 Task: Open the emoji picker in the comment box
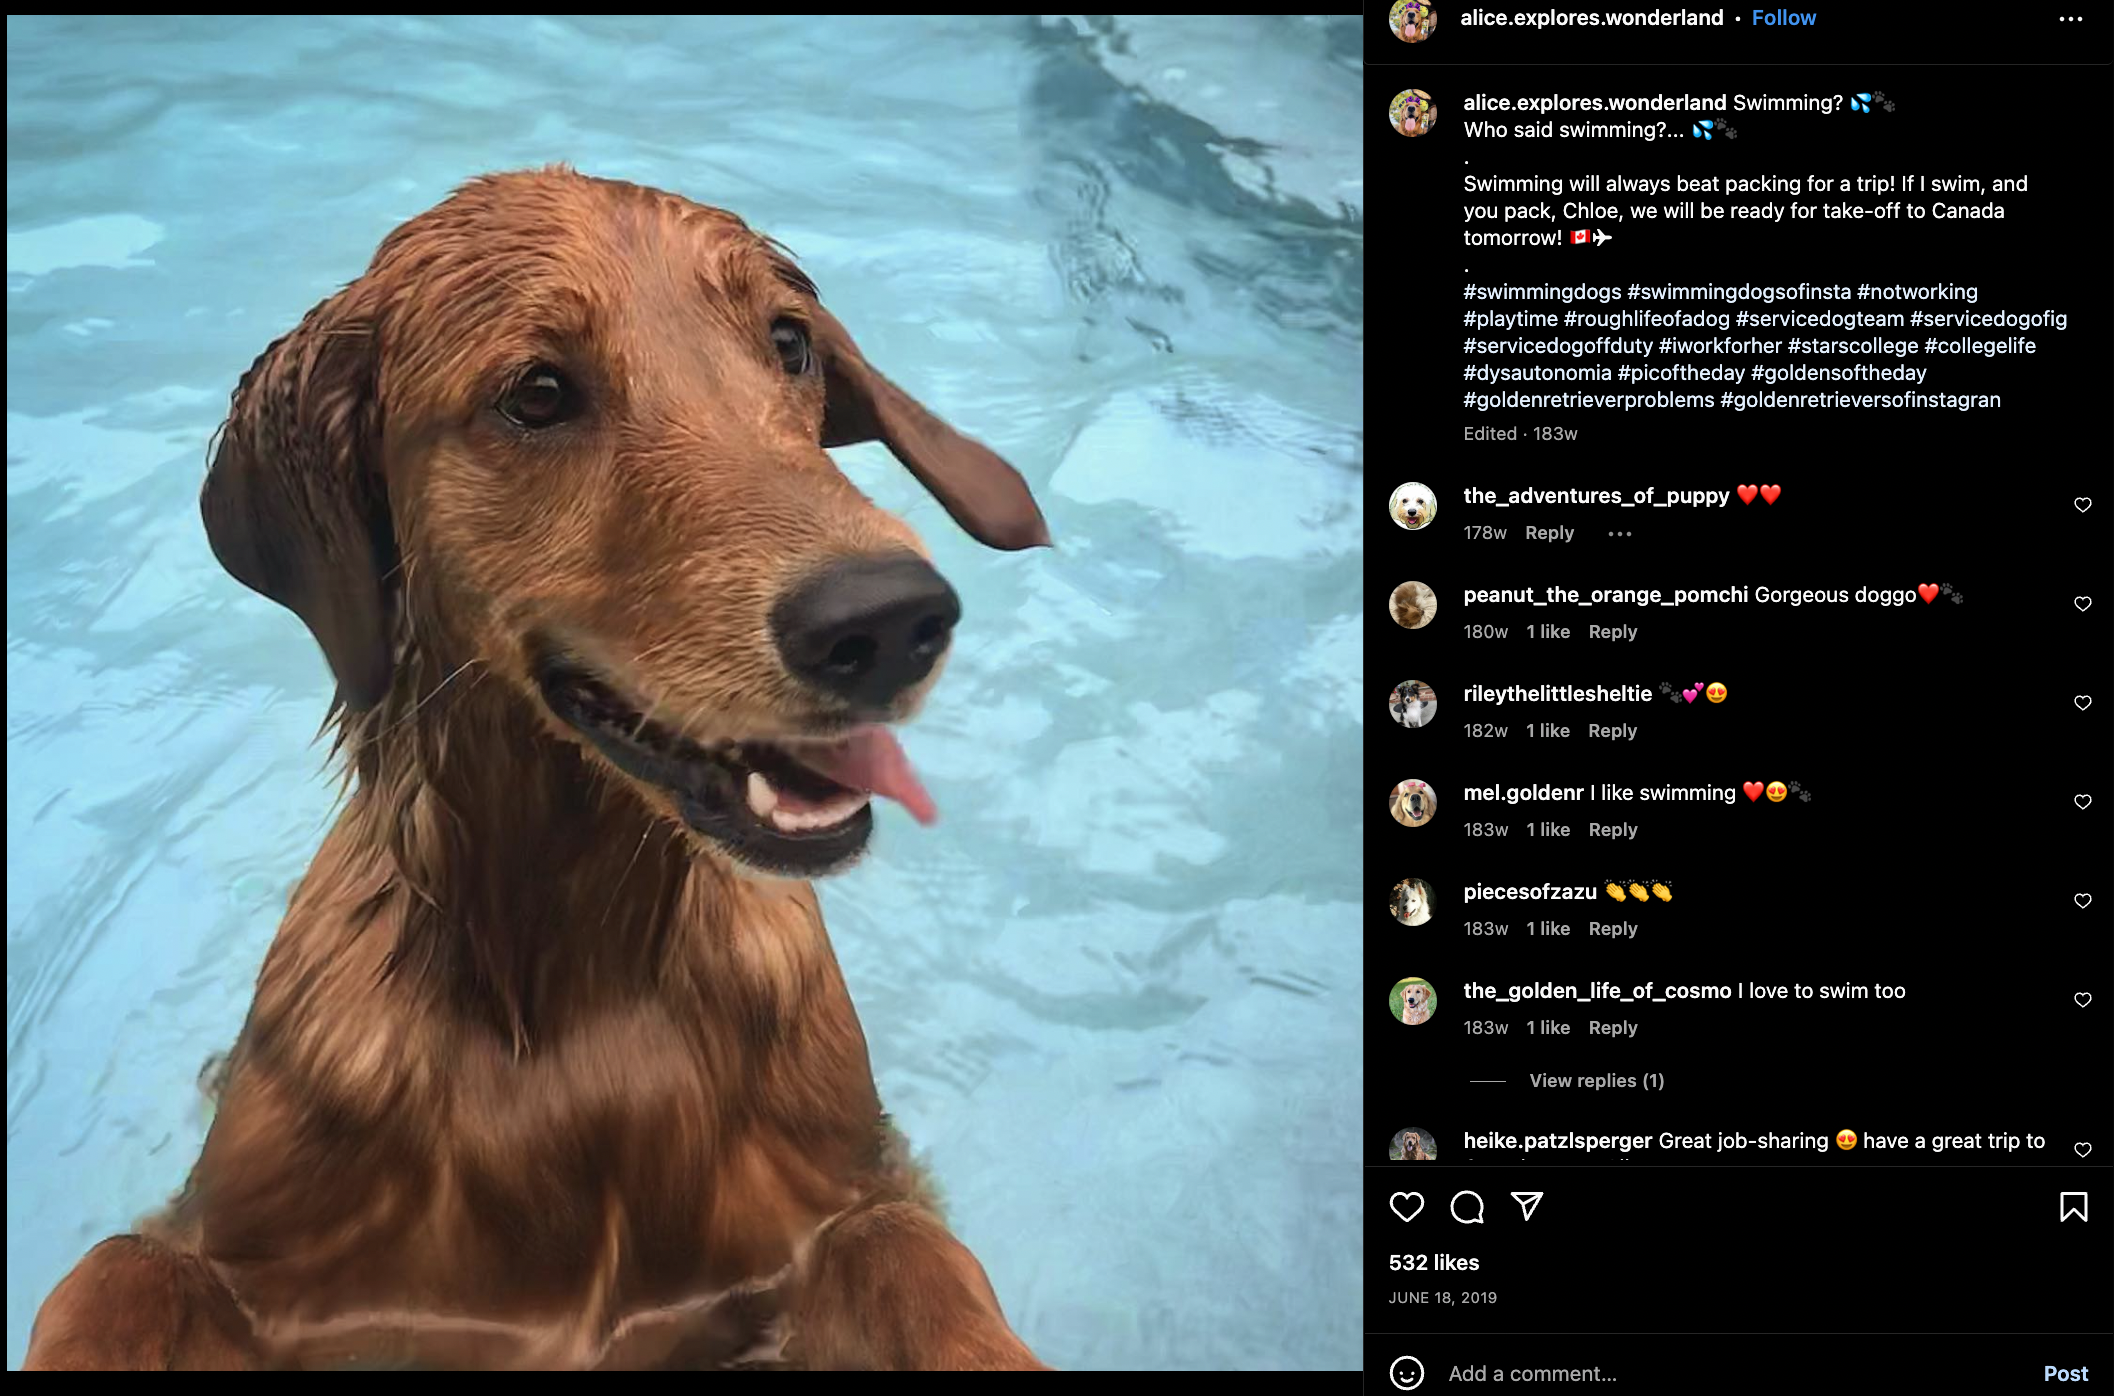pos(1406,1373)
